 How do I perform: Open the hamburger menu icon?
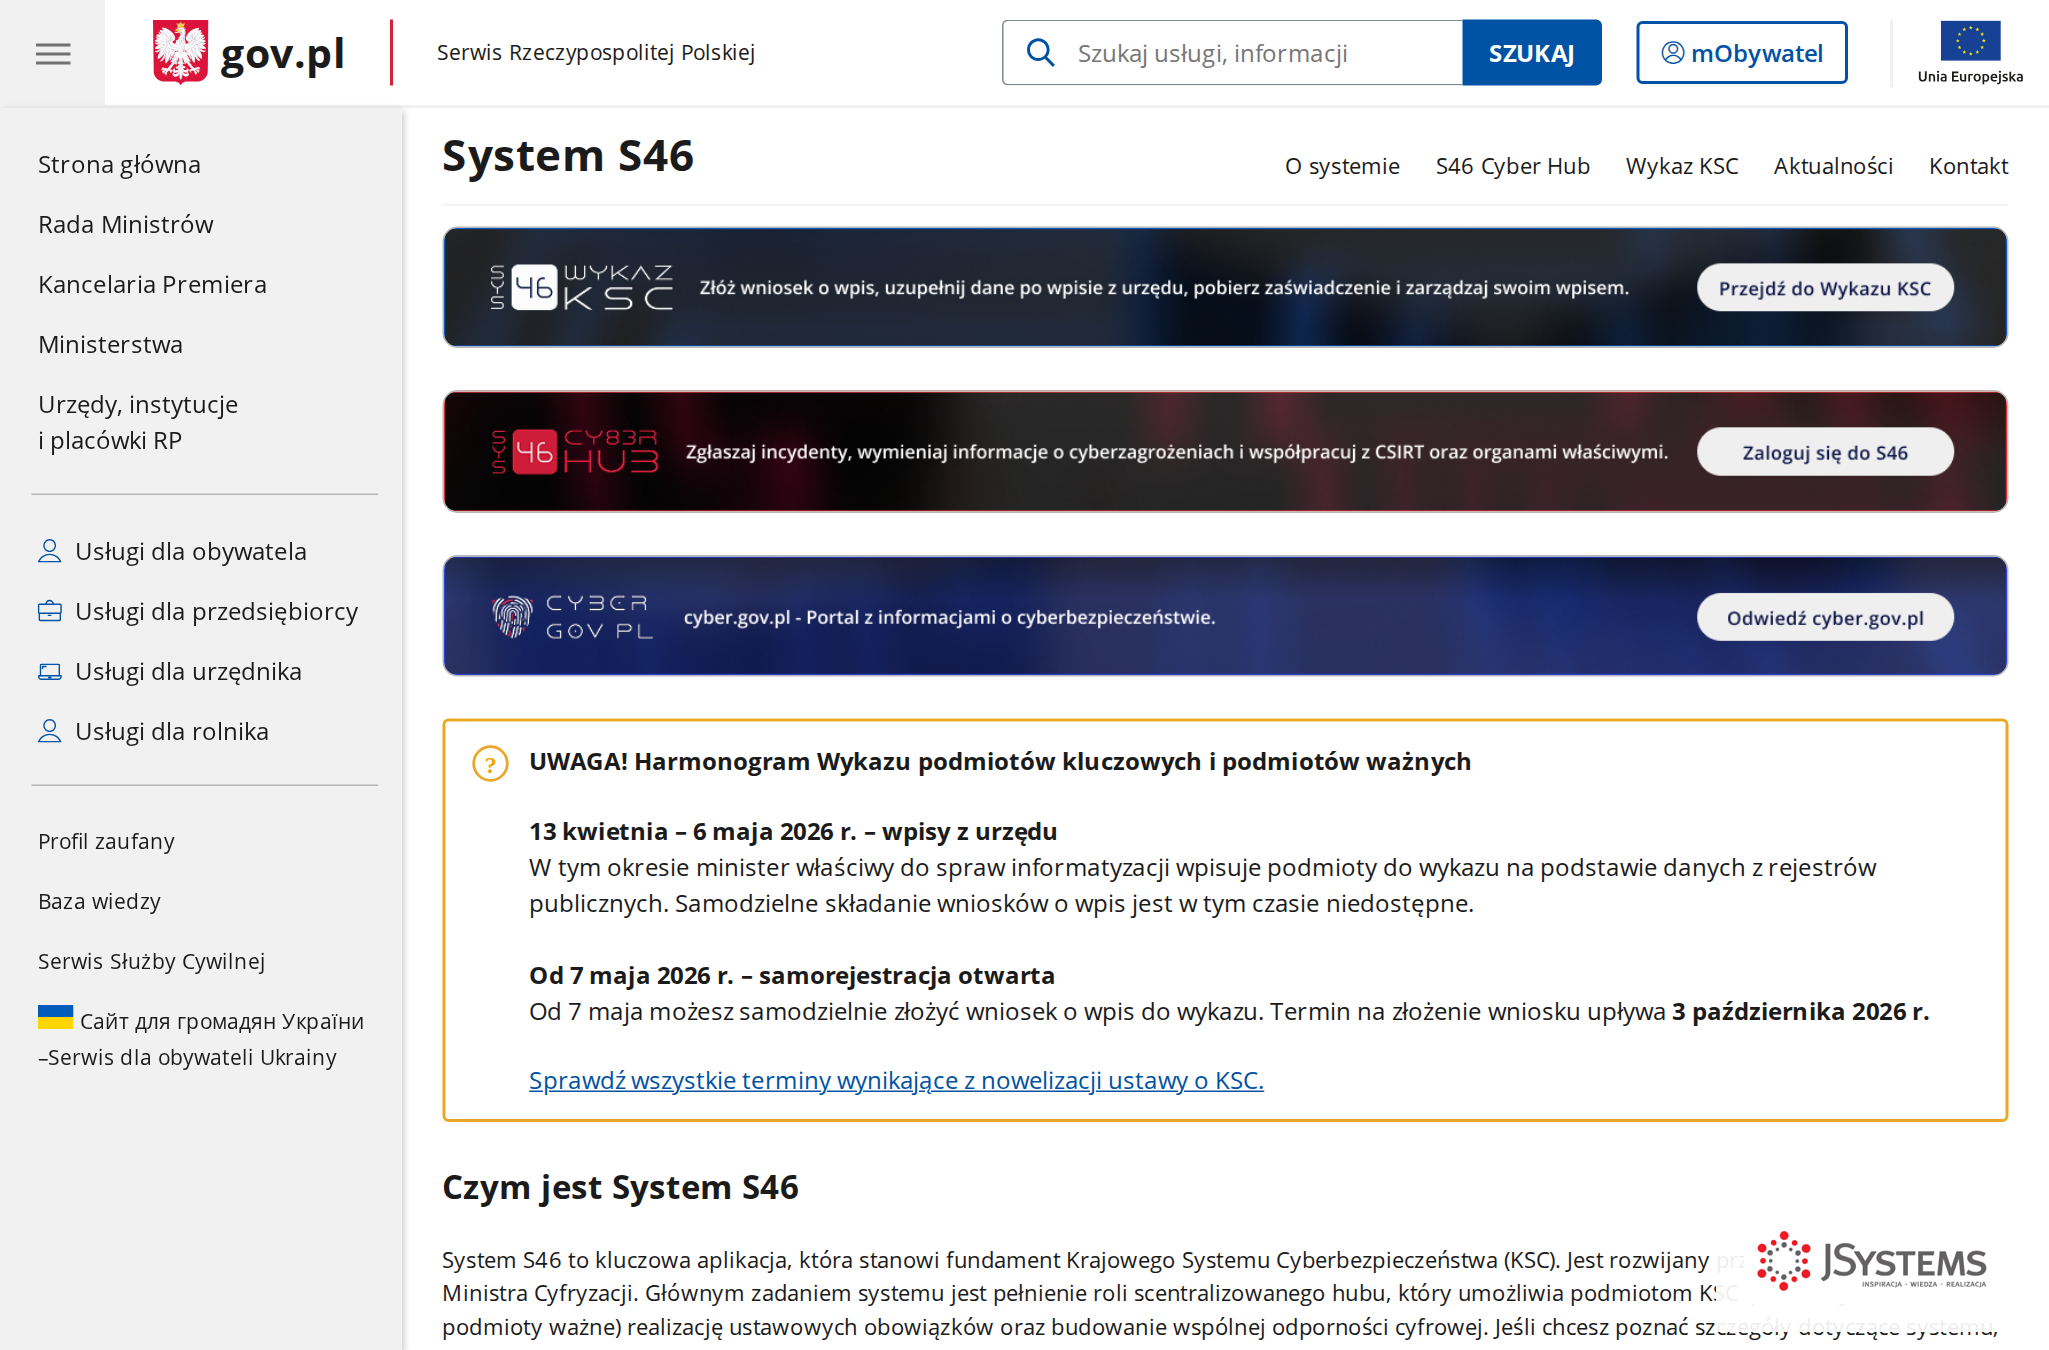[x=53, y=53]
